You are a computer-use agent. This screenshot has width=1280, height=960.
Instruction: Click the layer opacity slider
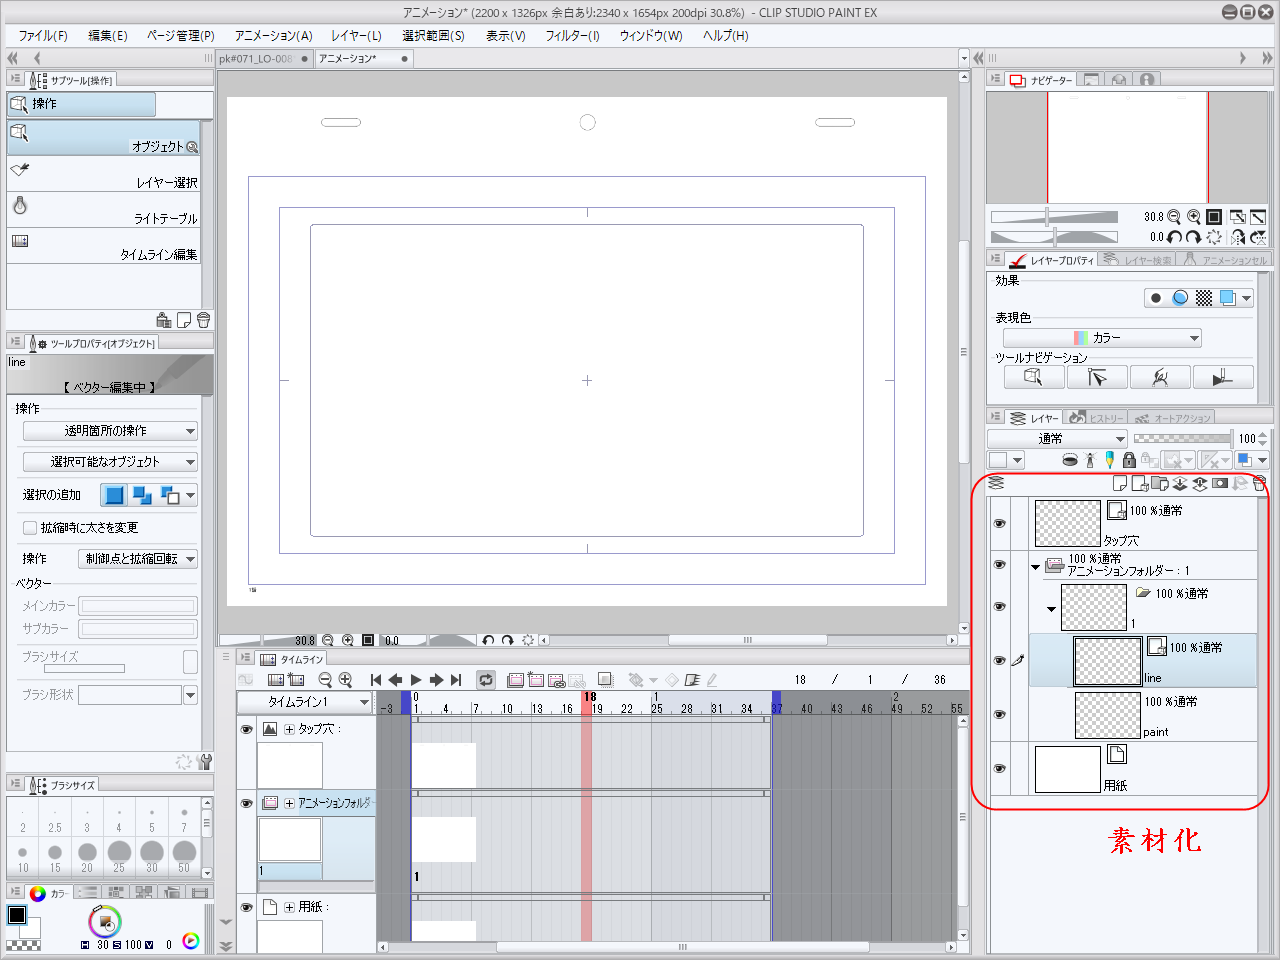pos(1182,438)
